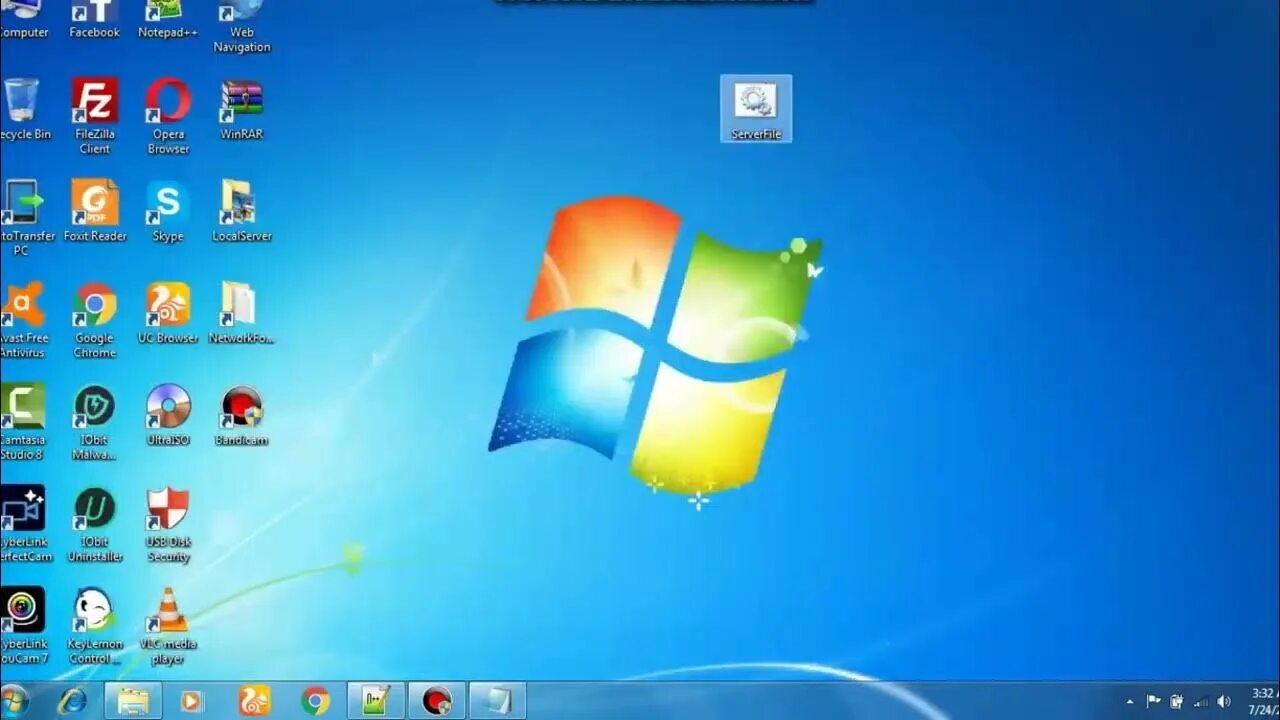The image size is (1280, 720).
Task: Switch to the rightmost open taskbar window
Action: click(x=497, y=701)
